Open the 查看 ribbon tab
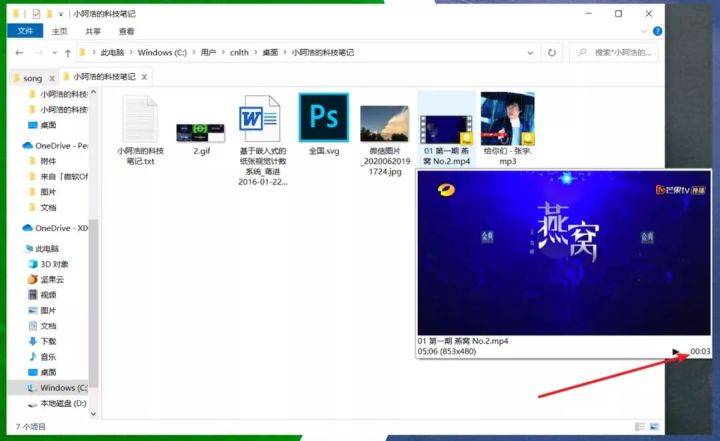Image resolution: width=720 pixels, height=441 pixels. point(126,31)
